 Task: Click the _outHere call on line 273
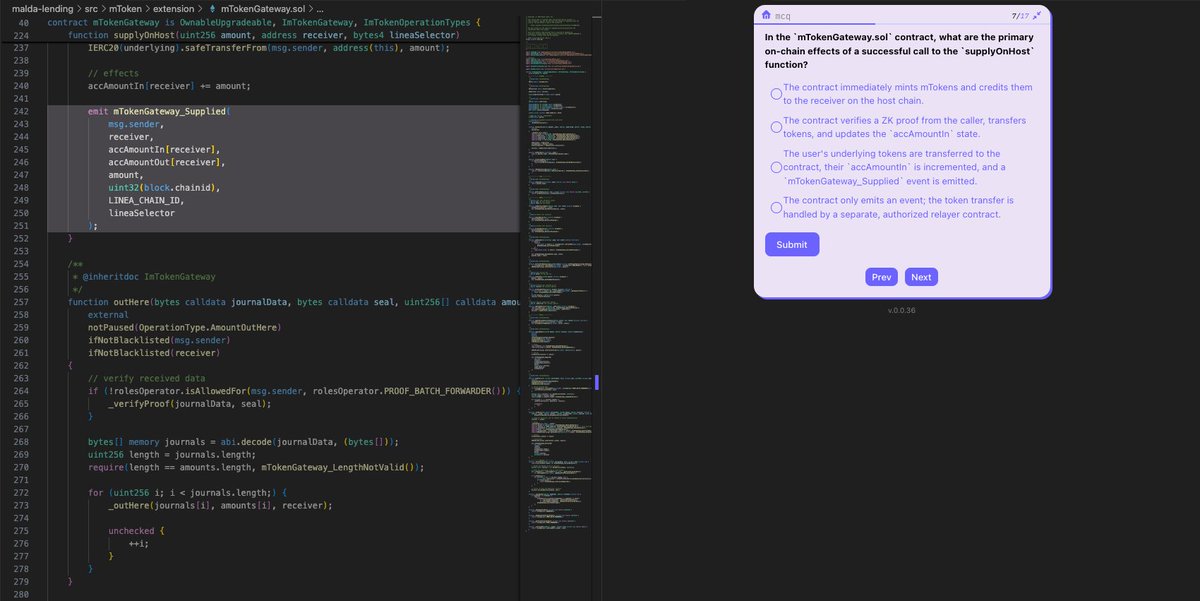[220, 504]
